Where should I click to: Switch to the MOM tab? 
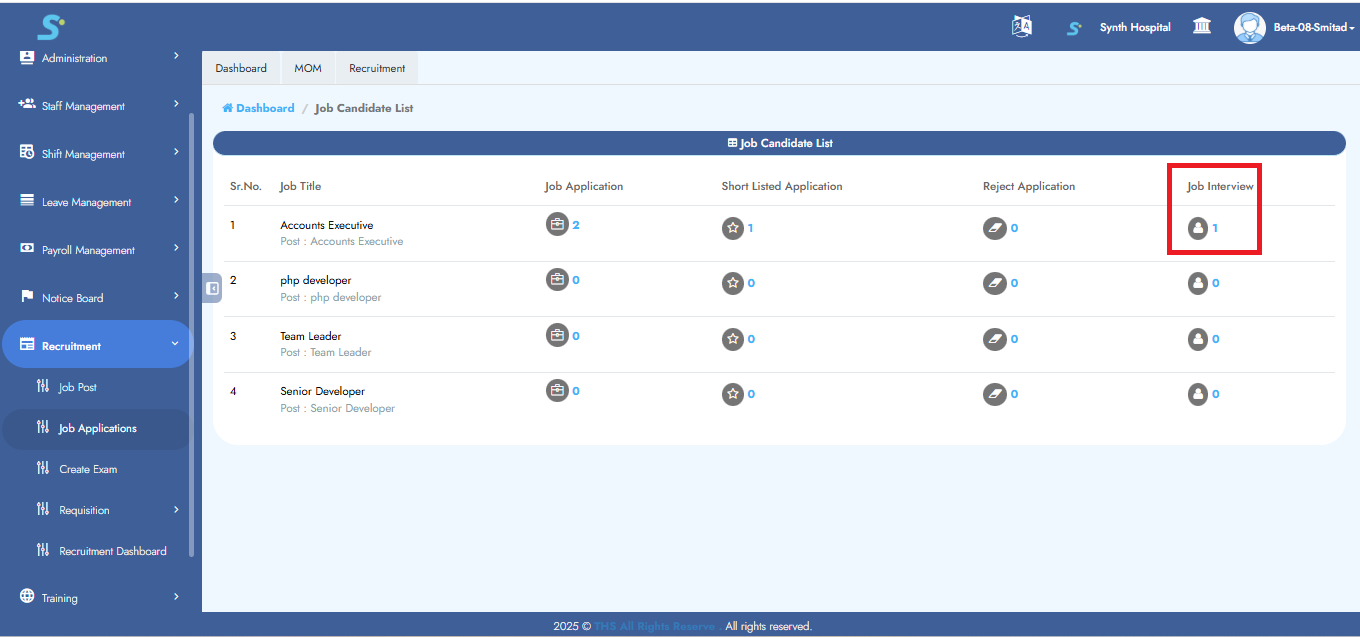click(307, 67)
